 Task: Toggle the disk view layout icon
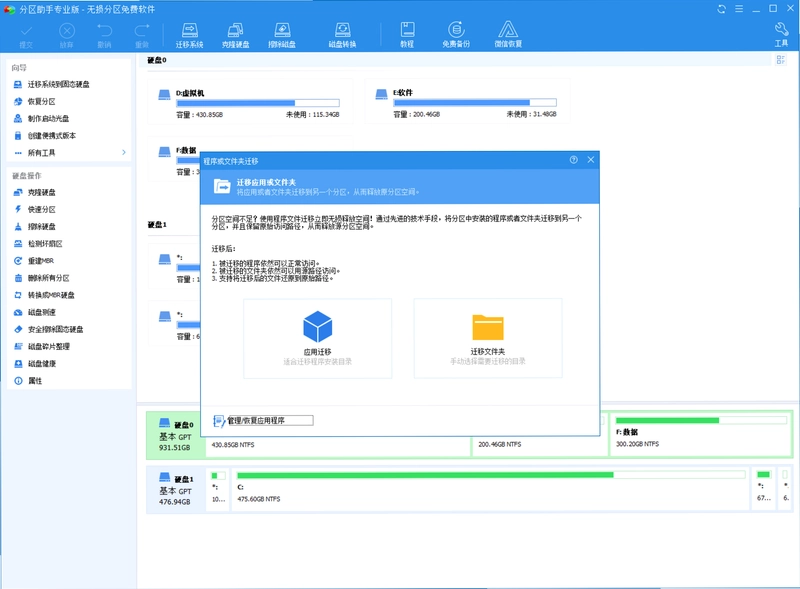coord(781,60)
